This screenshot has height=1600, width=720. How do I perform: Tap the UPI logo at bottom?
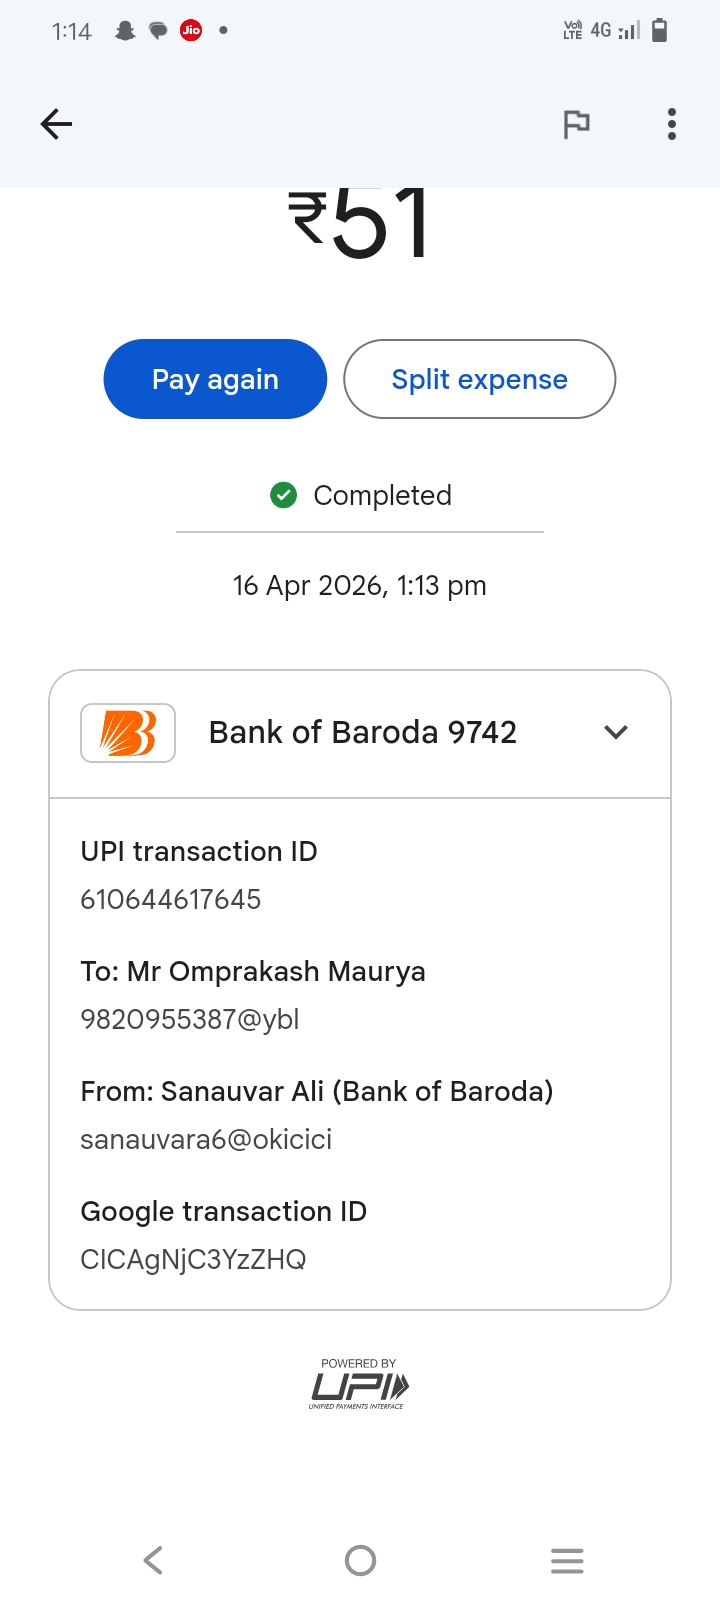pyautogui.click(x=359, y=1385)
